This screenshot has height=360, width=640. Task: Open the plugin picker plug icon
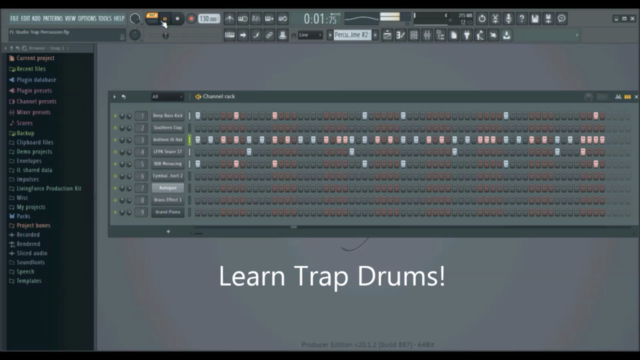467,35
